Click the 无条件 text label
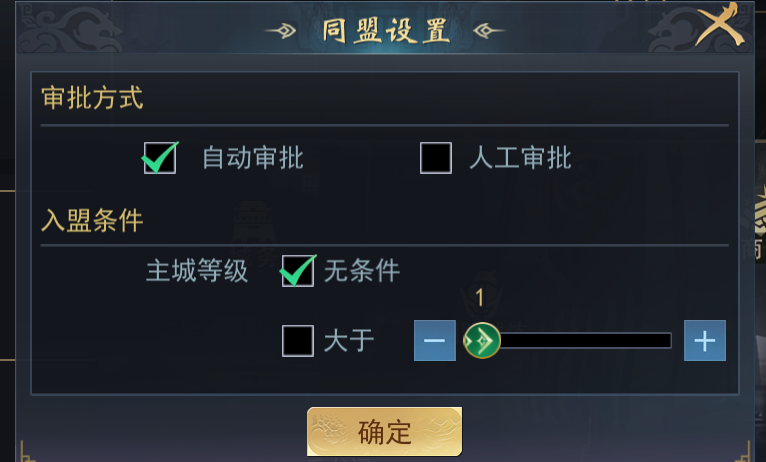Screen dimensions: 766x462 [362, 271]
